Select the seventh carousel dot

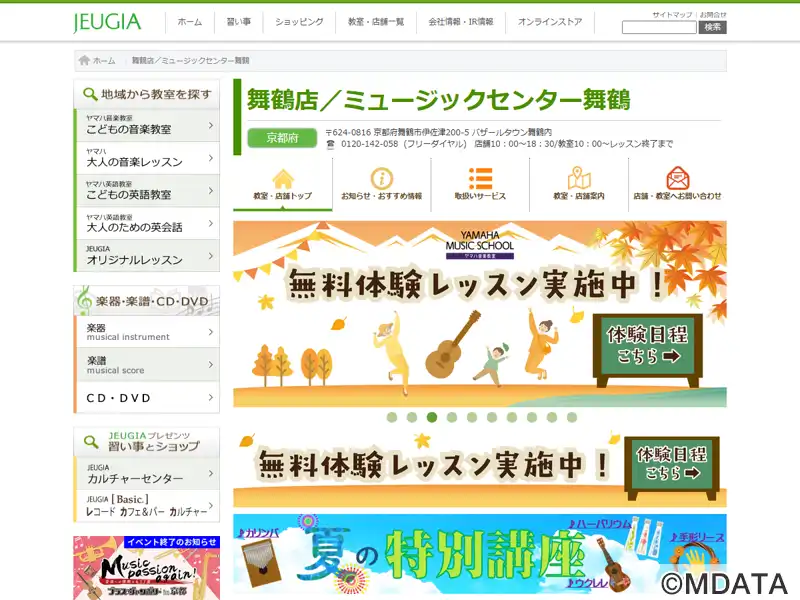point(512,417)
